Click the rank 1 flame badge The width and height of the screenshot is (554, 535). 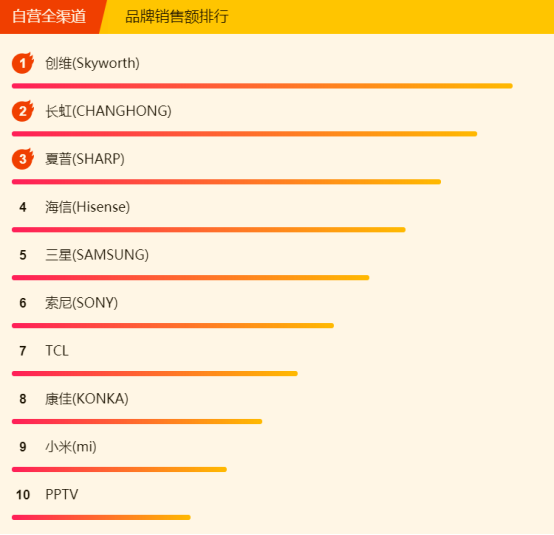point(23,63)
